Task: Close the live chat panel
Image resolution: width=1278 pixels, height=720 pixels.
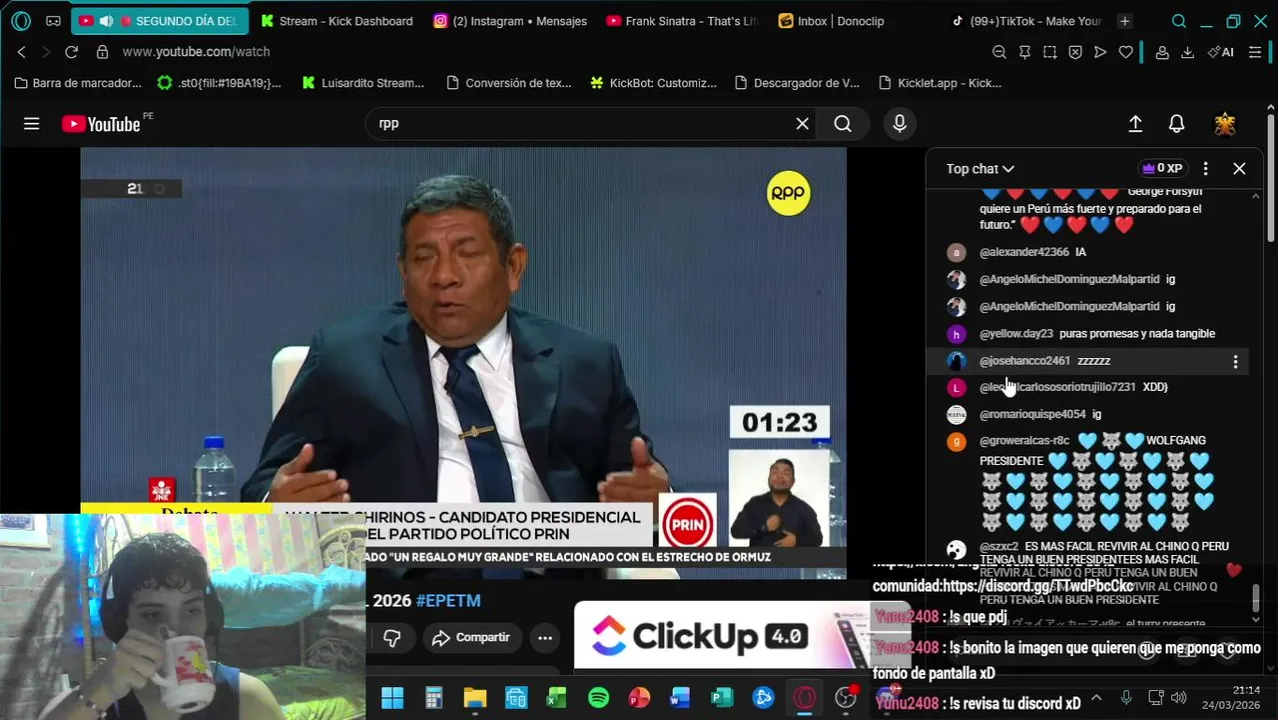Action: point(1239,168)
